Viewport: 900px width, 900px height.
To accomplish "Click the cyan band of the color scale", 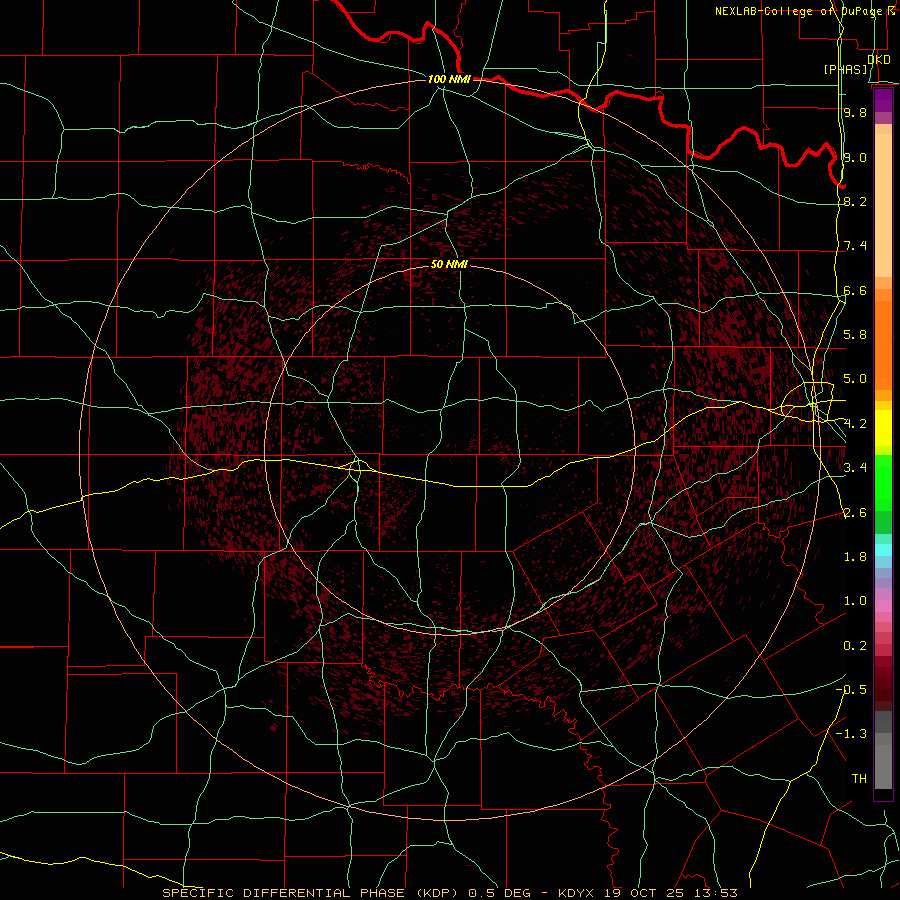I will coord(883,550).
